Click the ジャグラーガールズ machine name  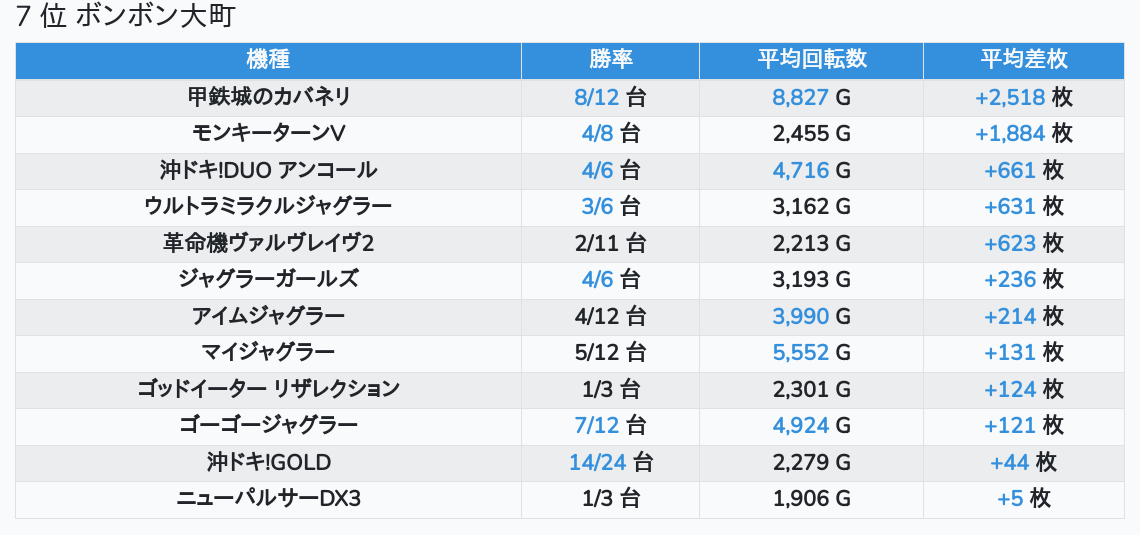click(268, 279)
